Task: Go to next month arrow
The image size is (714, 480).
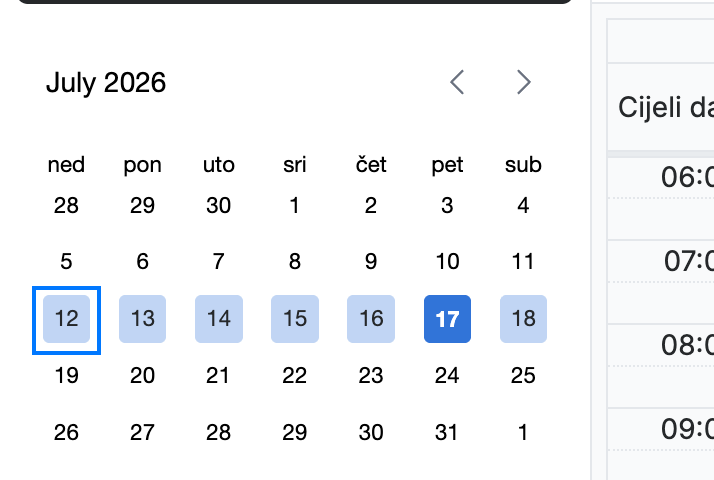Action: (524, 82)
